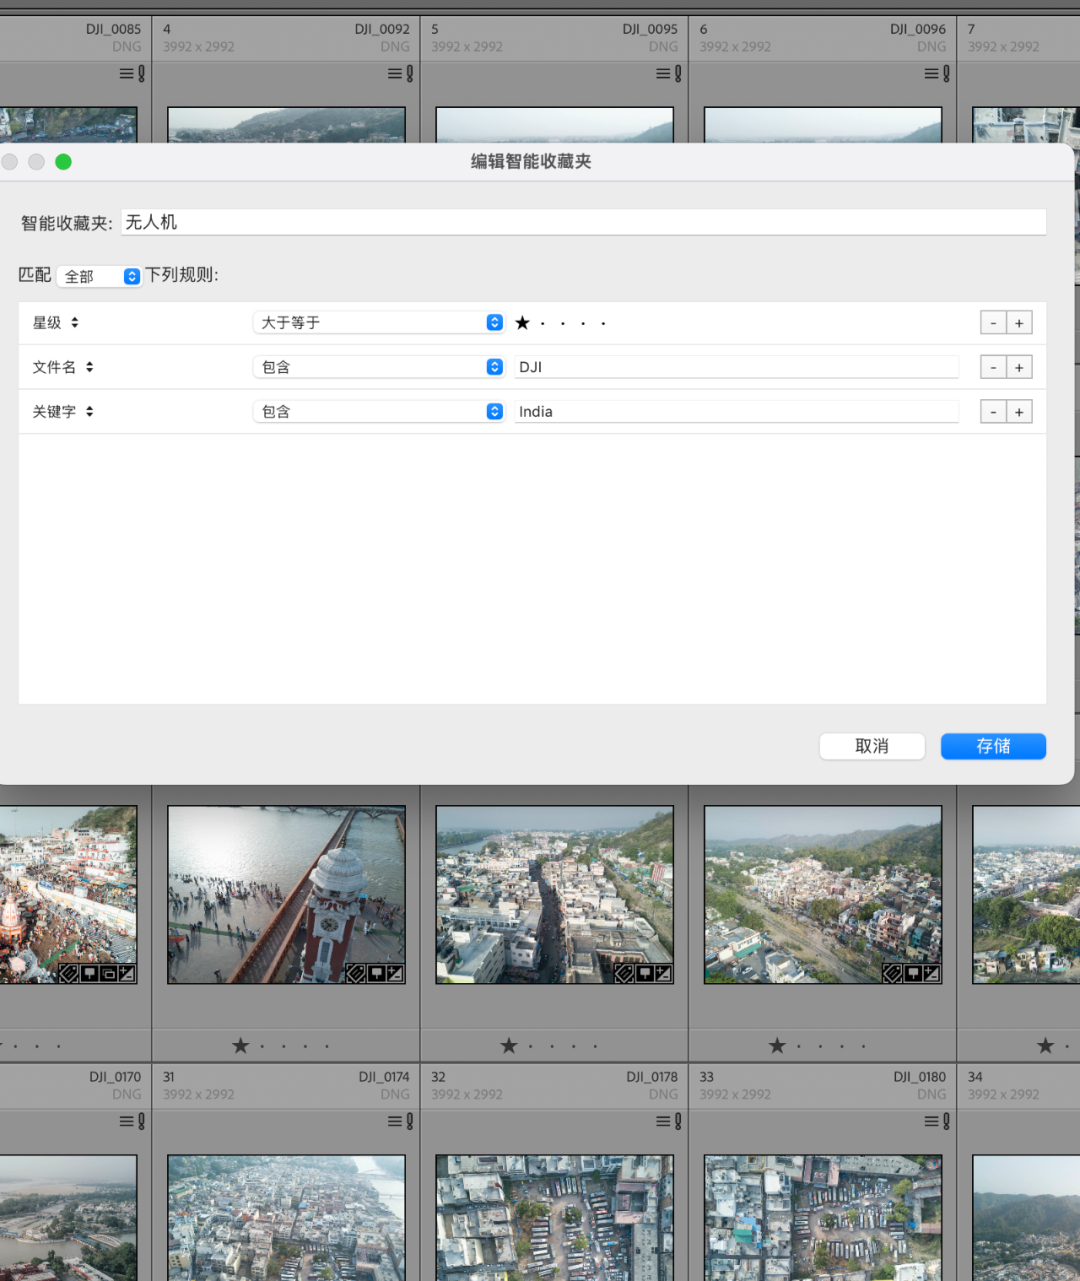Click develop adjustments badge on hillside town photo
This screenshot has height=1281, width=1080.
point(932,973)
